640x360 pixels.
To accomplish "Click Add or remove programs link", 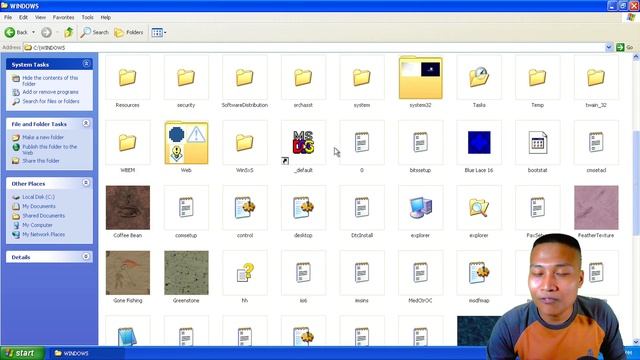I will pyautogui.click(x=50, y=92).
